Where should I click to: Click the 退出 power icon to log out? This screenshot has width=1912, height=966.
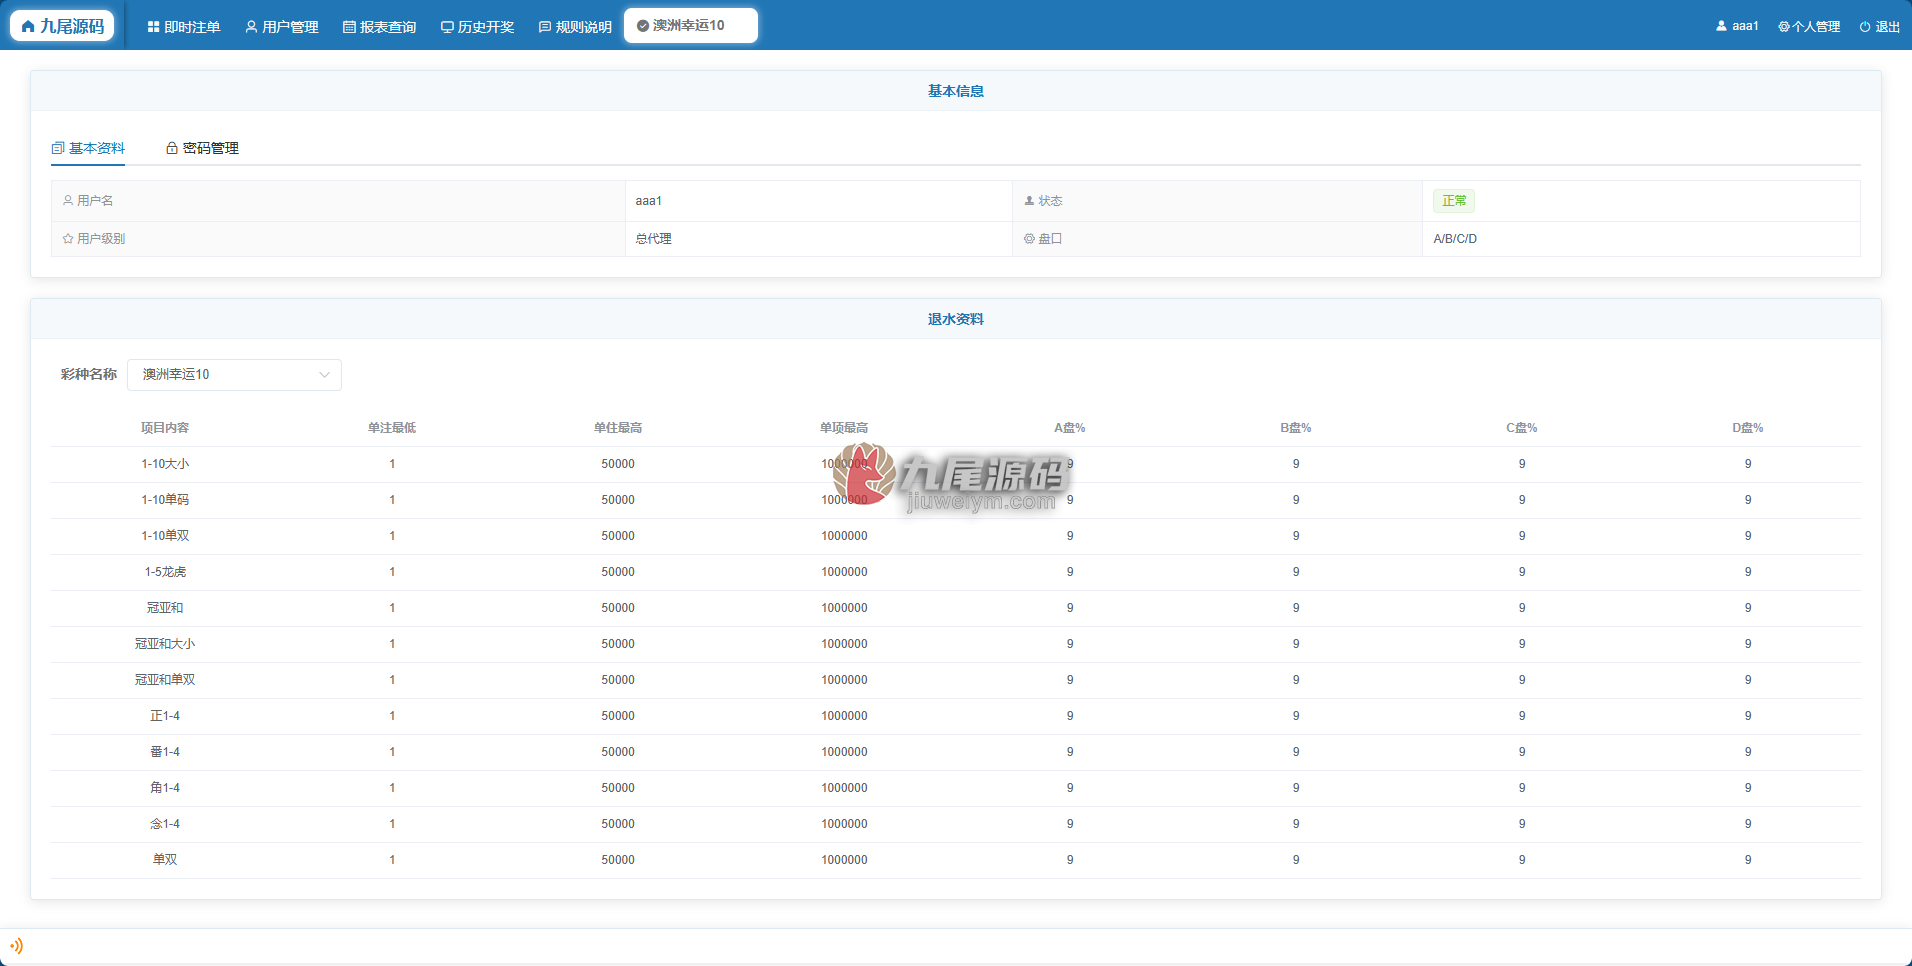coord(1865,27)
